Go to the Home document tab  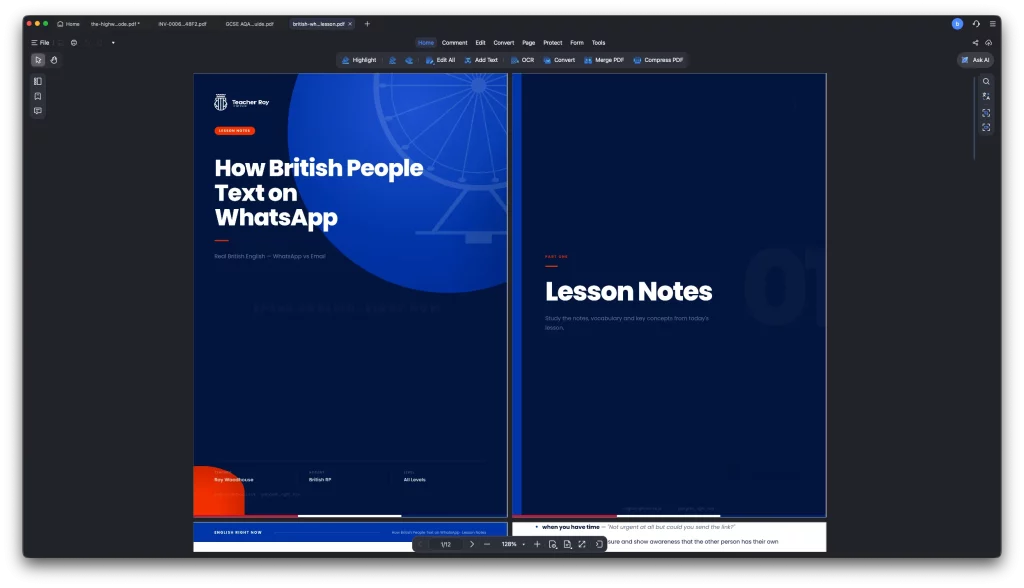pyautogui.click(x=69, y=24)
